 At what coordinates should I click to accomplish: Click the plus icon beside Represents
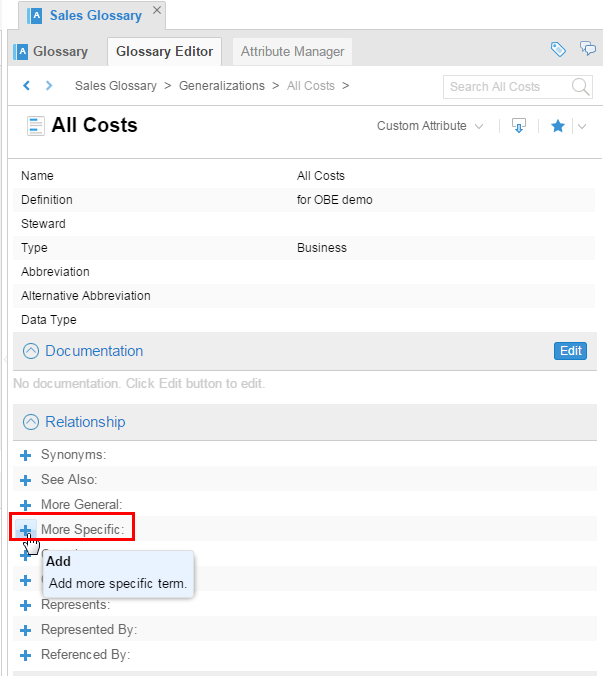(x=26, y=605)
